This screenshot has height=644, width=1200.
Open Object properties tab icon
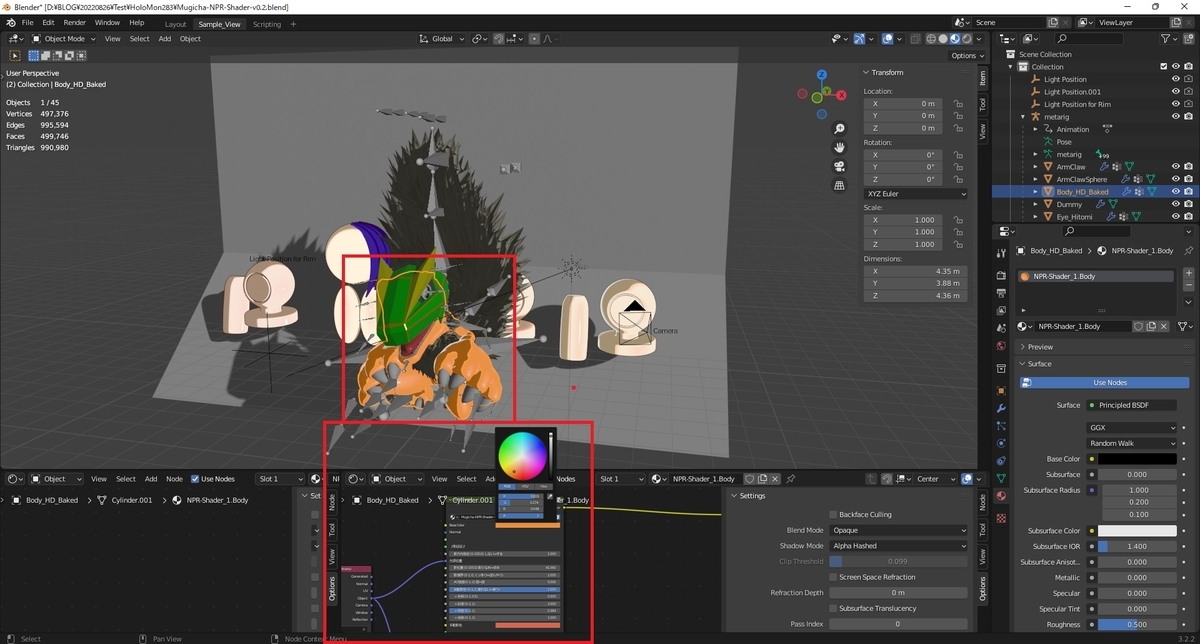1001,391
